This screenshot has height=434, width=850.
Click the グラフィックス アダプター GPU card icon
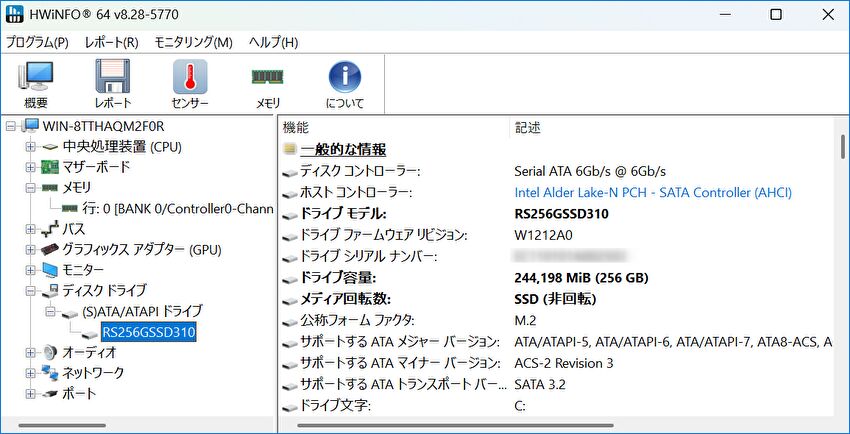click(x=50, y=250)
